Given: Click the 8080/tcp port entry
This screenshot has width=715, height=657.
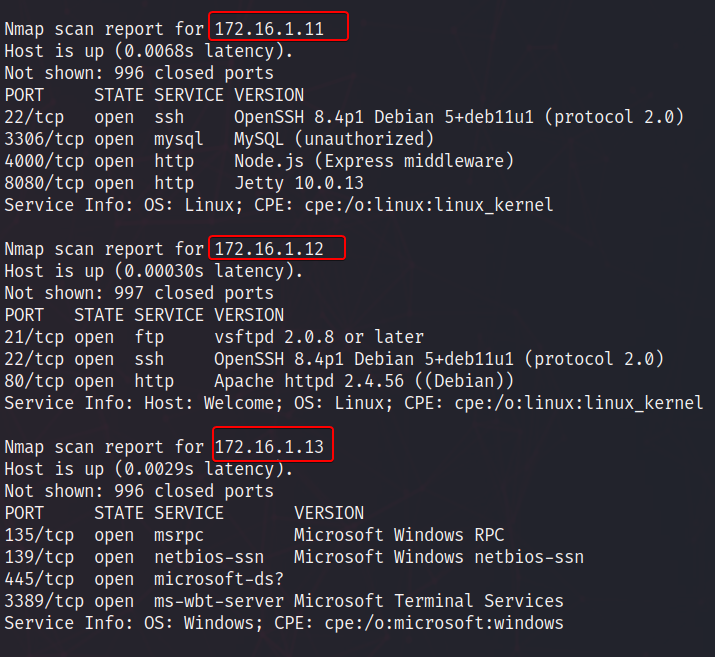Looking at the screenshot, I should [44, 183].
